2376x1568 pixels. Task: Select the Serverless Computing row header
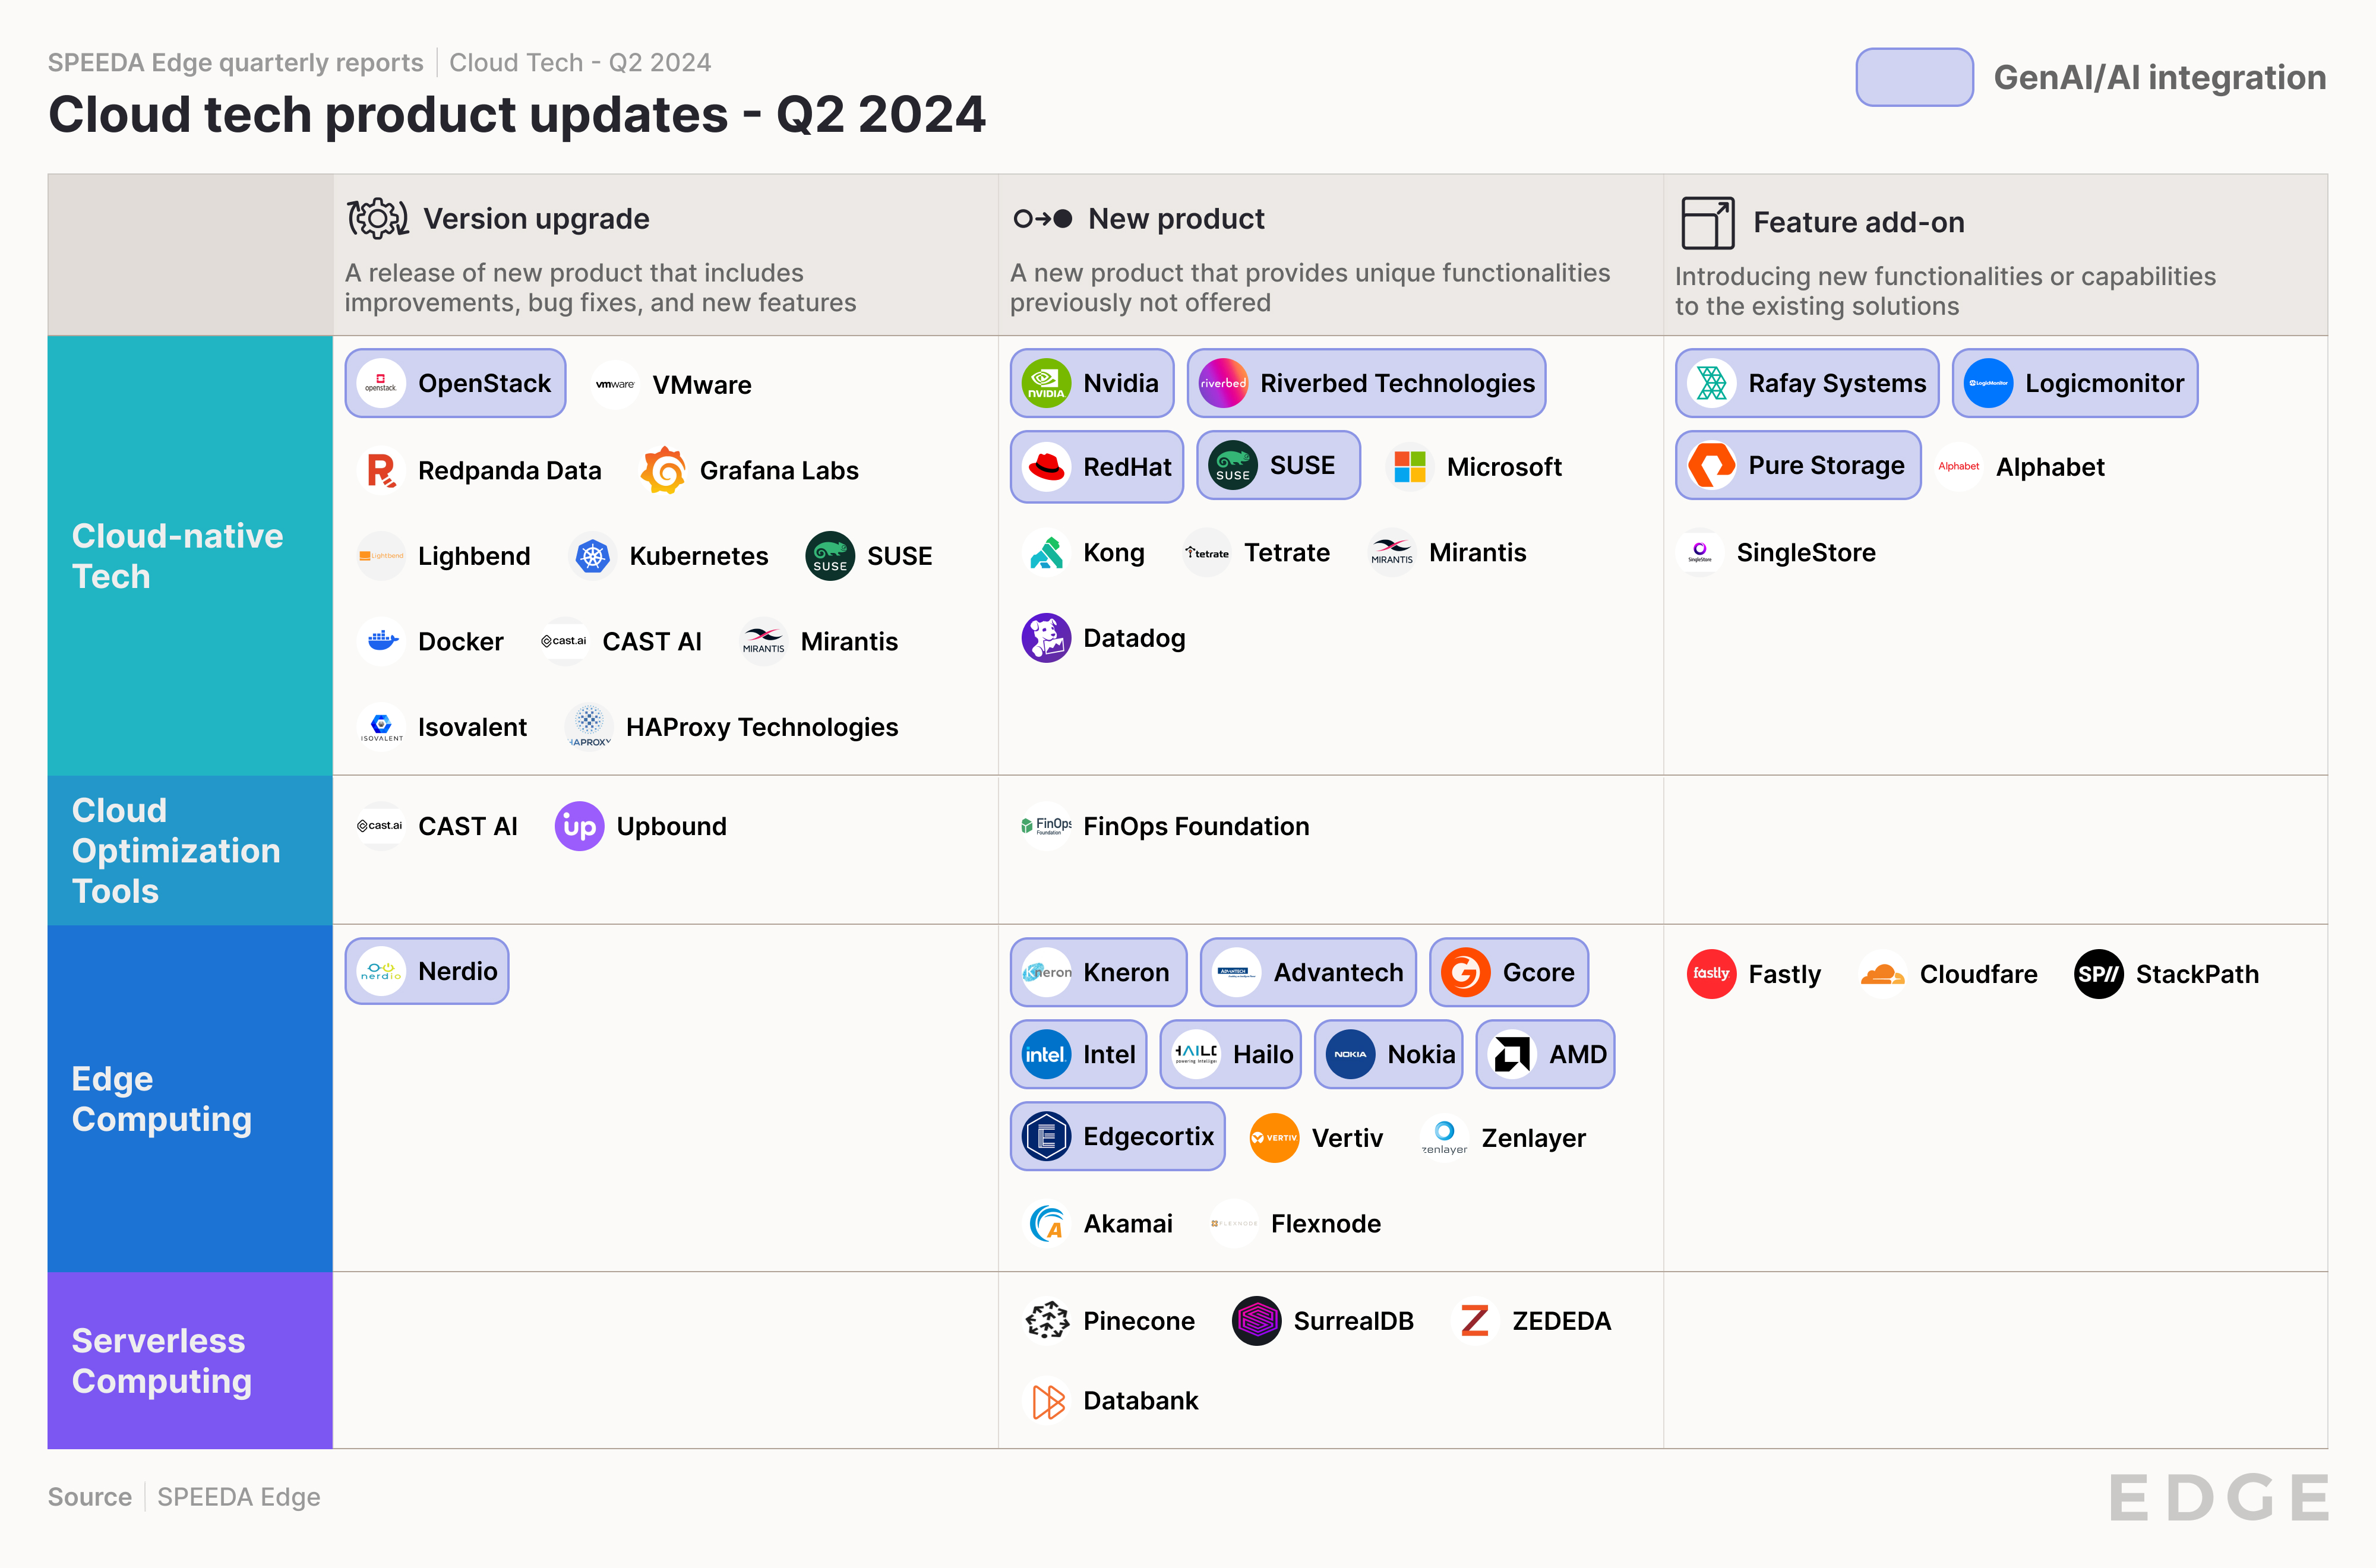click(x=190, y=1361)
